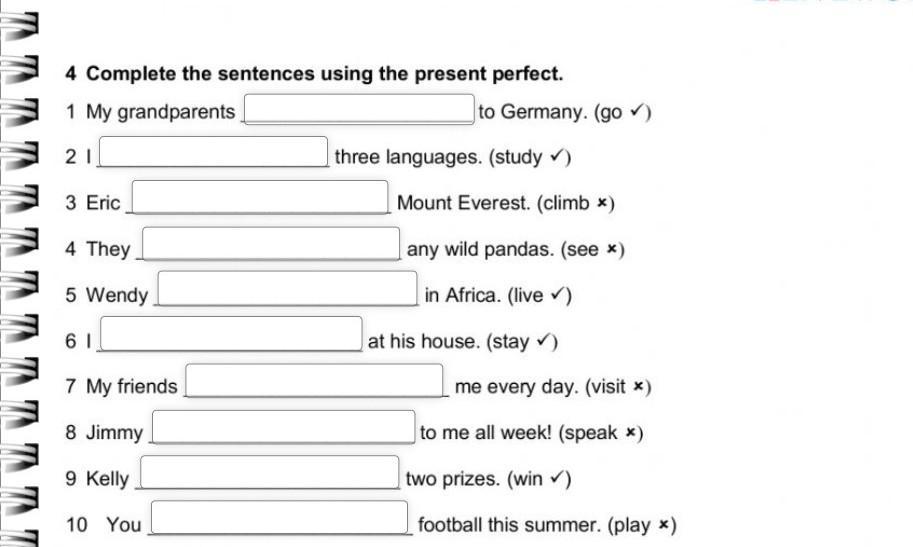Click the answer box after 'My grandparents'
The image size is (913, 547).
point(359,109)
